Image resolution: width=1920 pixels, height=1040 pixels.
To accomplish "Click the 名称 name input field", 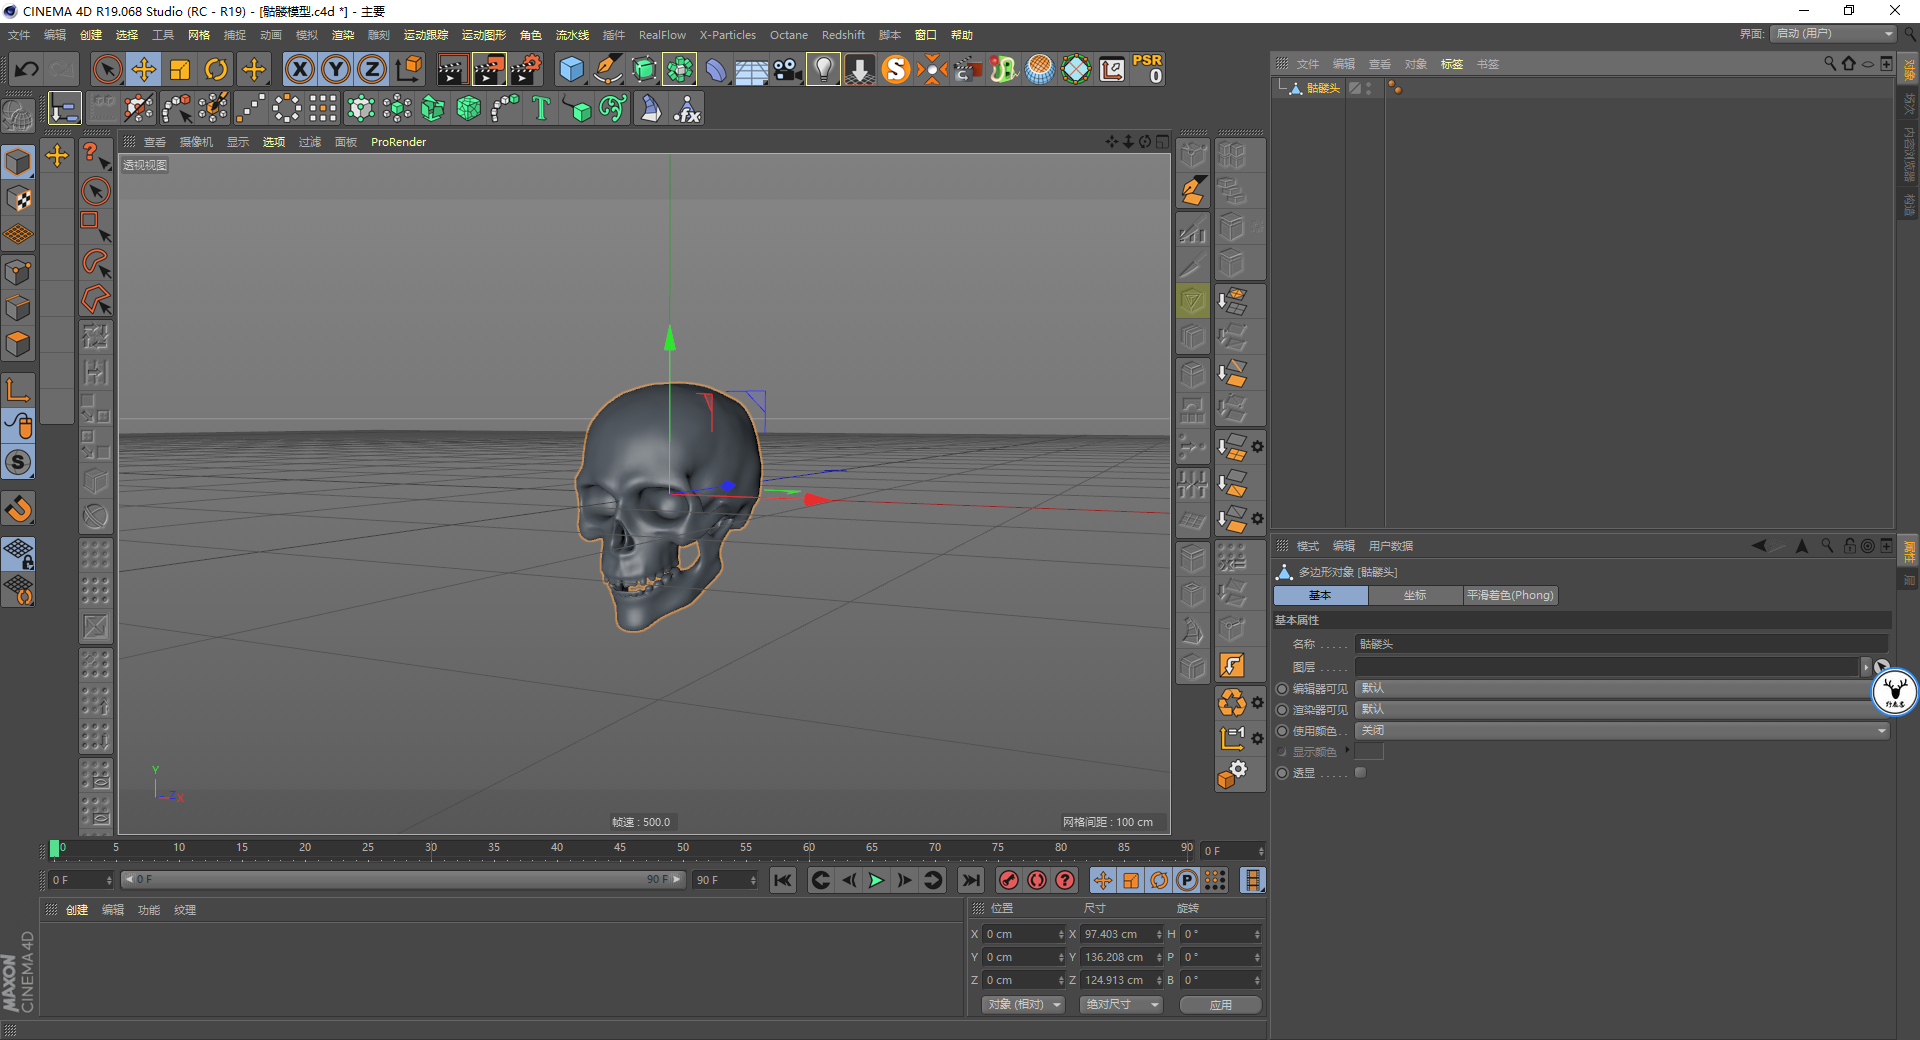I will click(1620, 644).
